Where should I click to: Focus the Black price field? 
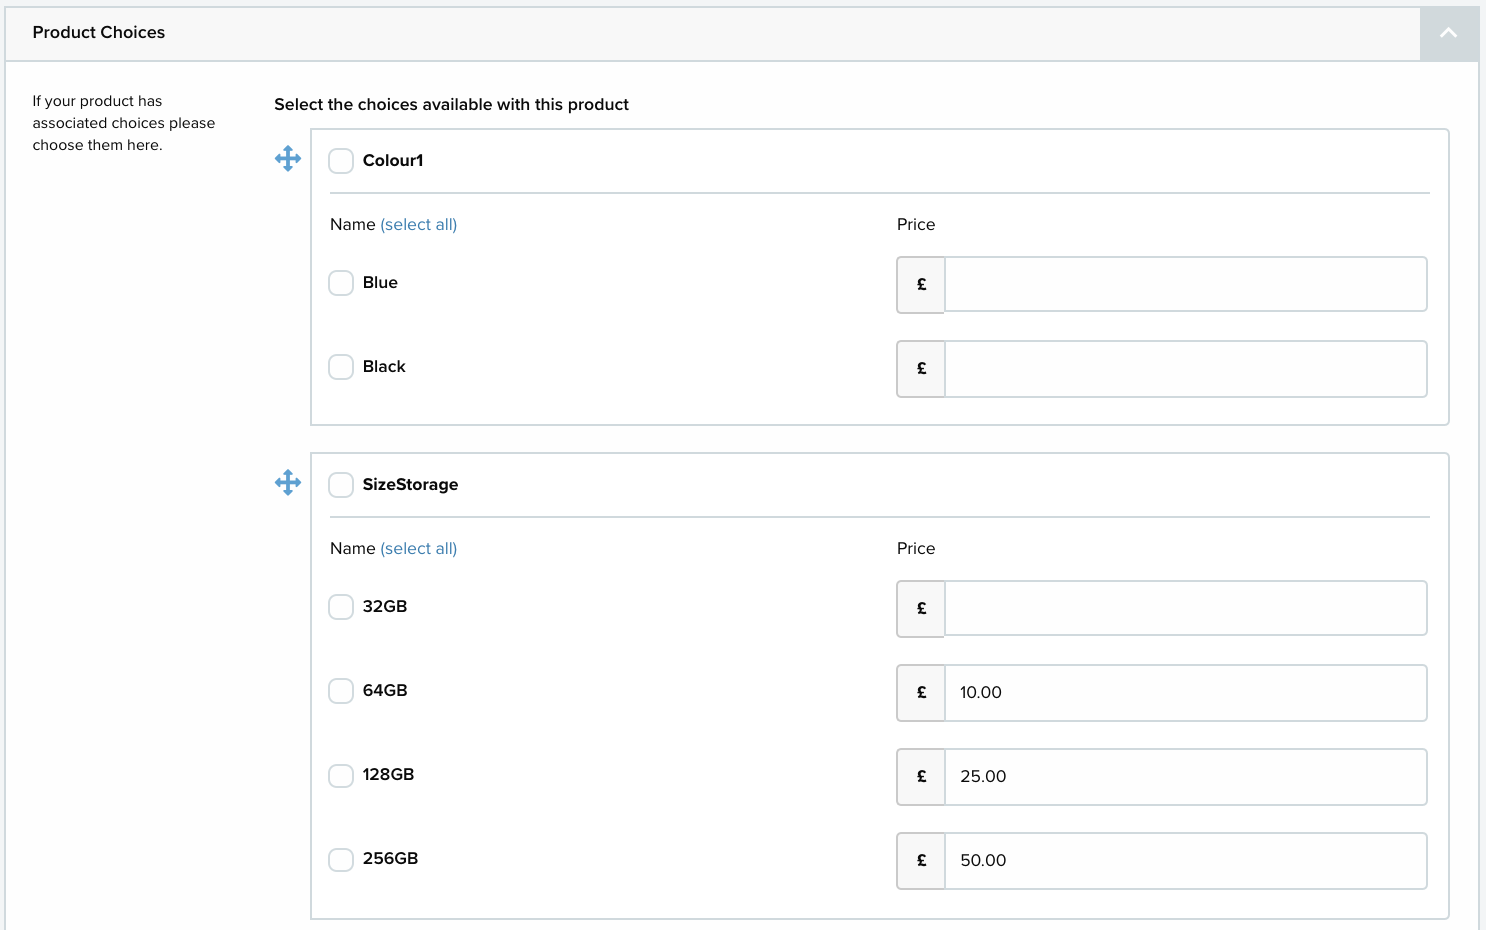[x=1186, y=368]
